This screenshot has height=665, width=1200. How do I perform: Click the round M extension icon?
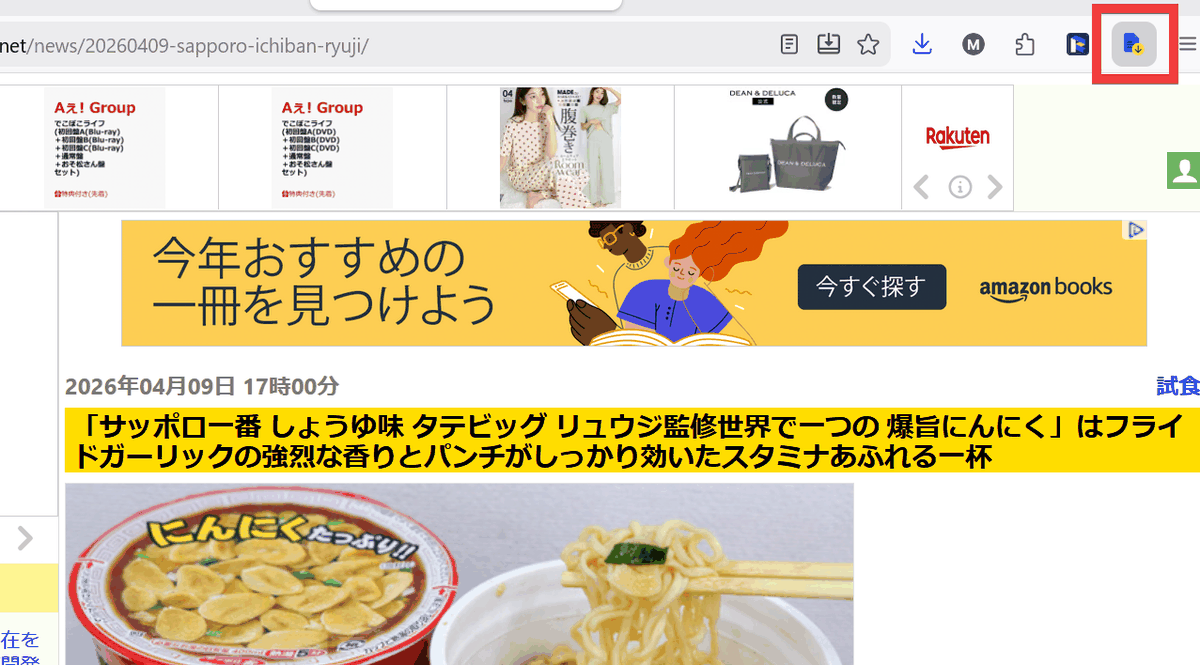coord(973,44)
